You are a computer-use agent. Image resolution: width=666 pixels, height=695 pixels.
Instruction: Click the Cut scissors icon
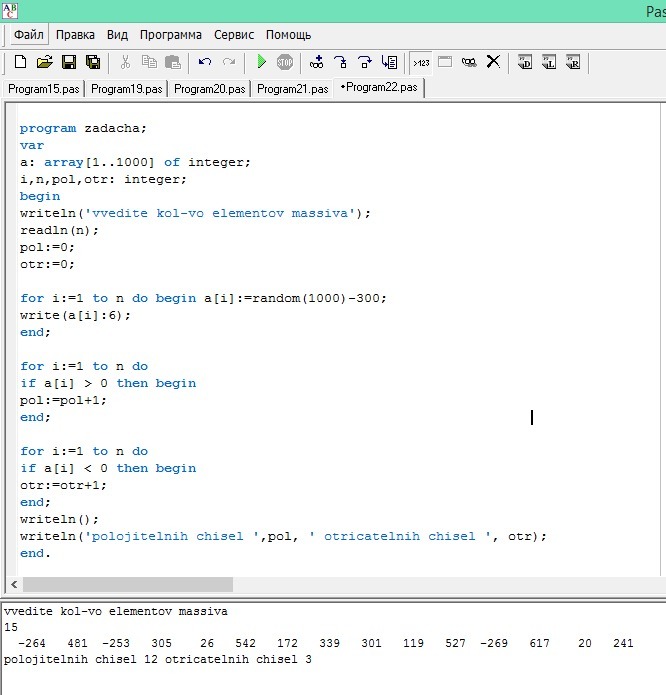[x=125, y=62]
